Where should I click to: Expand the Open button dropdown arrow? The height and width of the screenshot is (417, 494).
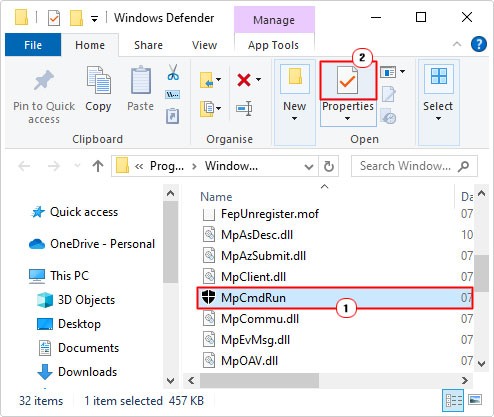(402, 71)
